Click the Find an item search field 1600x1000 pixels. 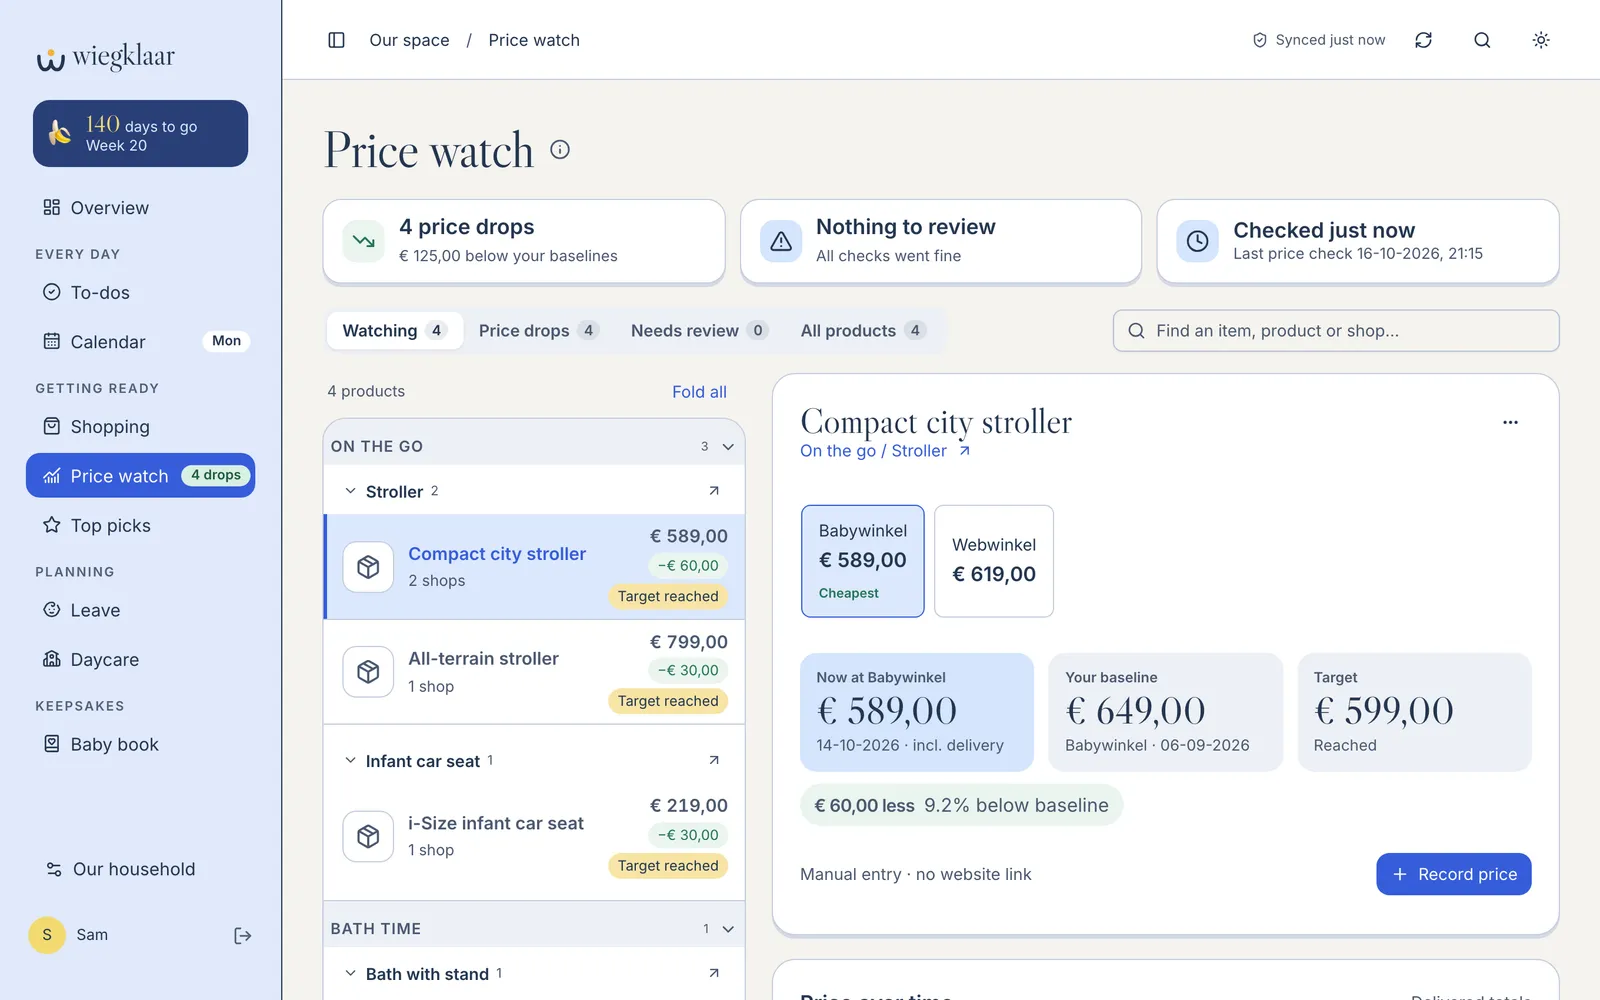click(x=1336, y=331)
